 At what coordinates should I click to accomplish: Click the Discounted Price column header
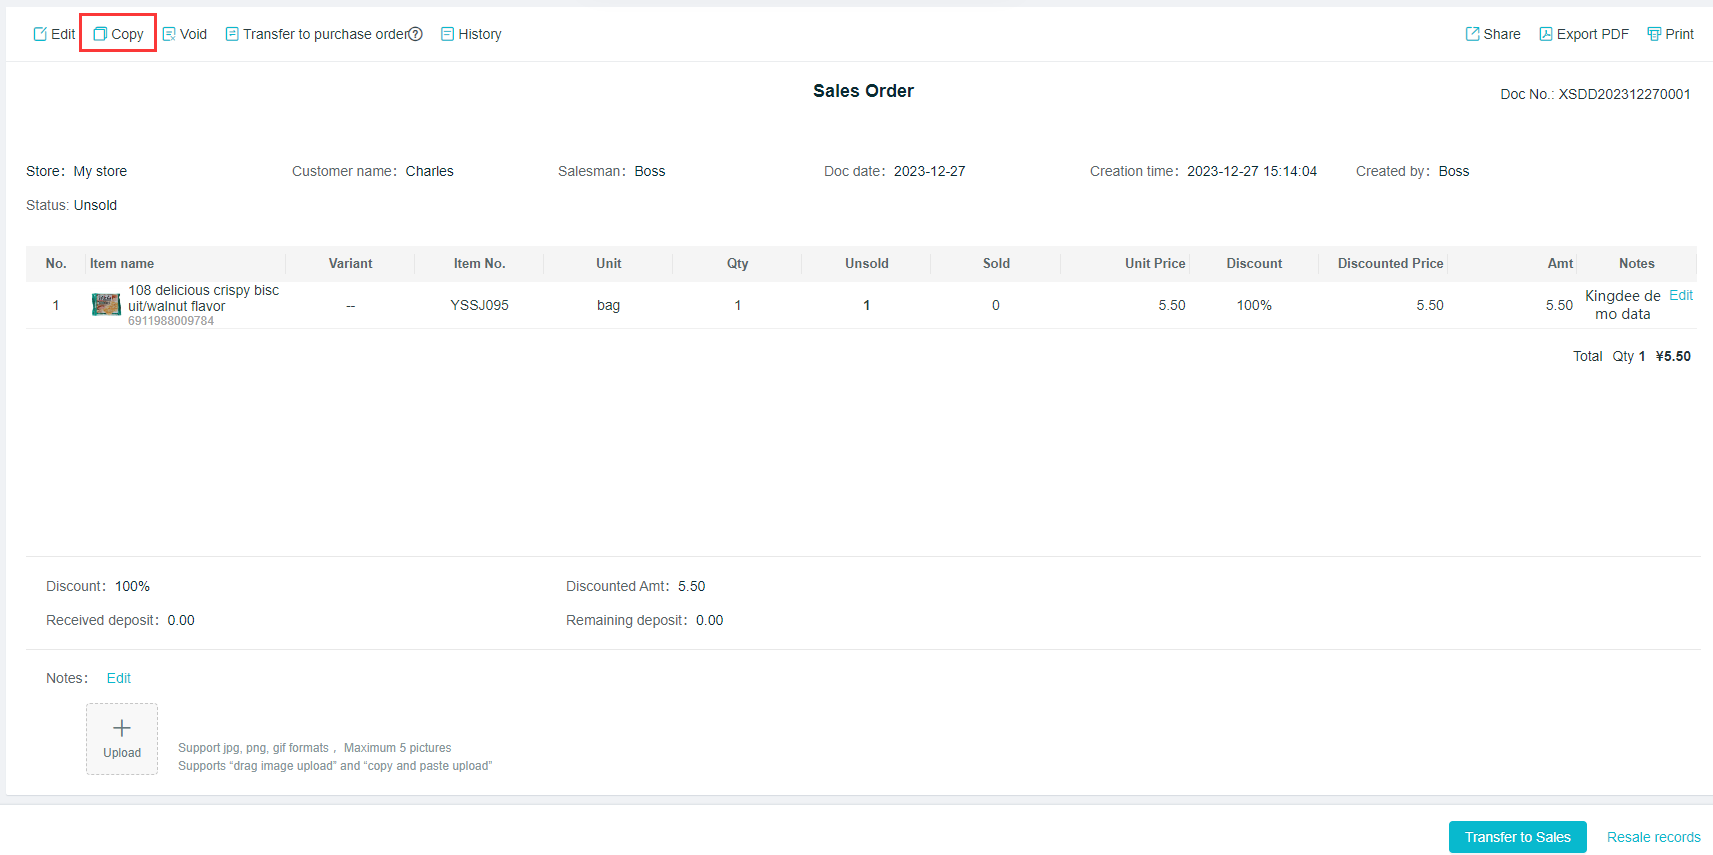[x=1390, y=264]
